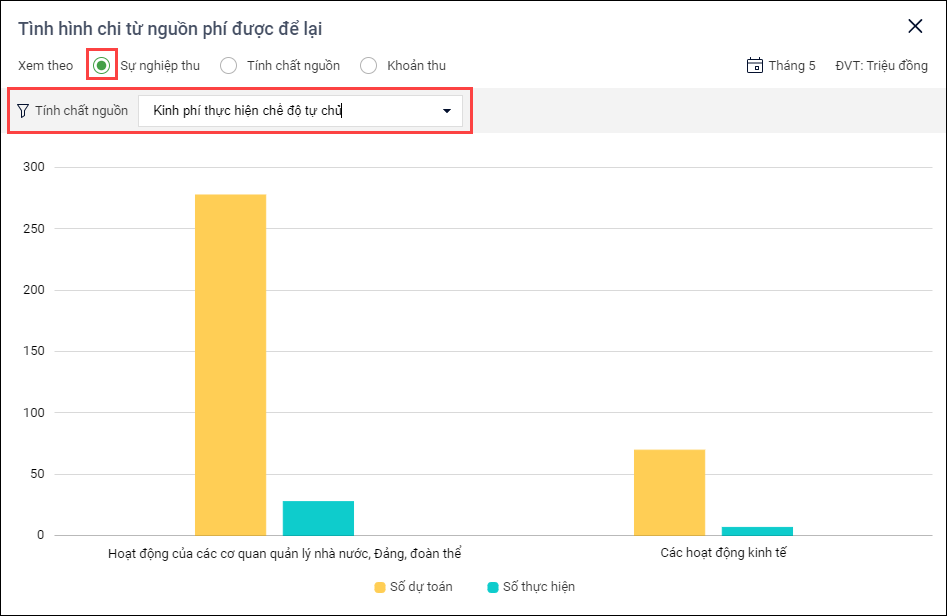The height and width of the screenshot is (616, 947).
Task: Select the Sự nghiệp thu radio button
Action: point(101,66)
